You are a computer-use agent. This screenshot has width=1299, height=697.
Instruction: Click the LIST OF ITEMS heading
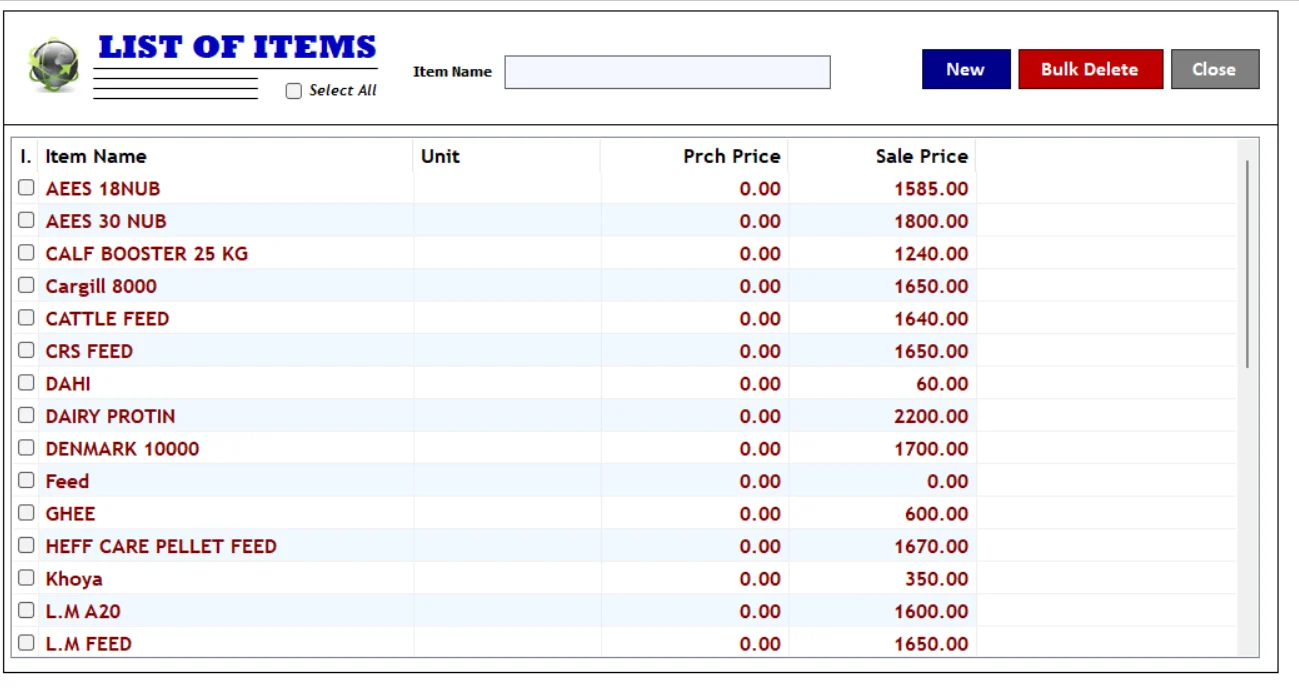pyautogui.click(x=237, y=47)
